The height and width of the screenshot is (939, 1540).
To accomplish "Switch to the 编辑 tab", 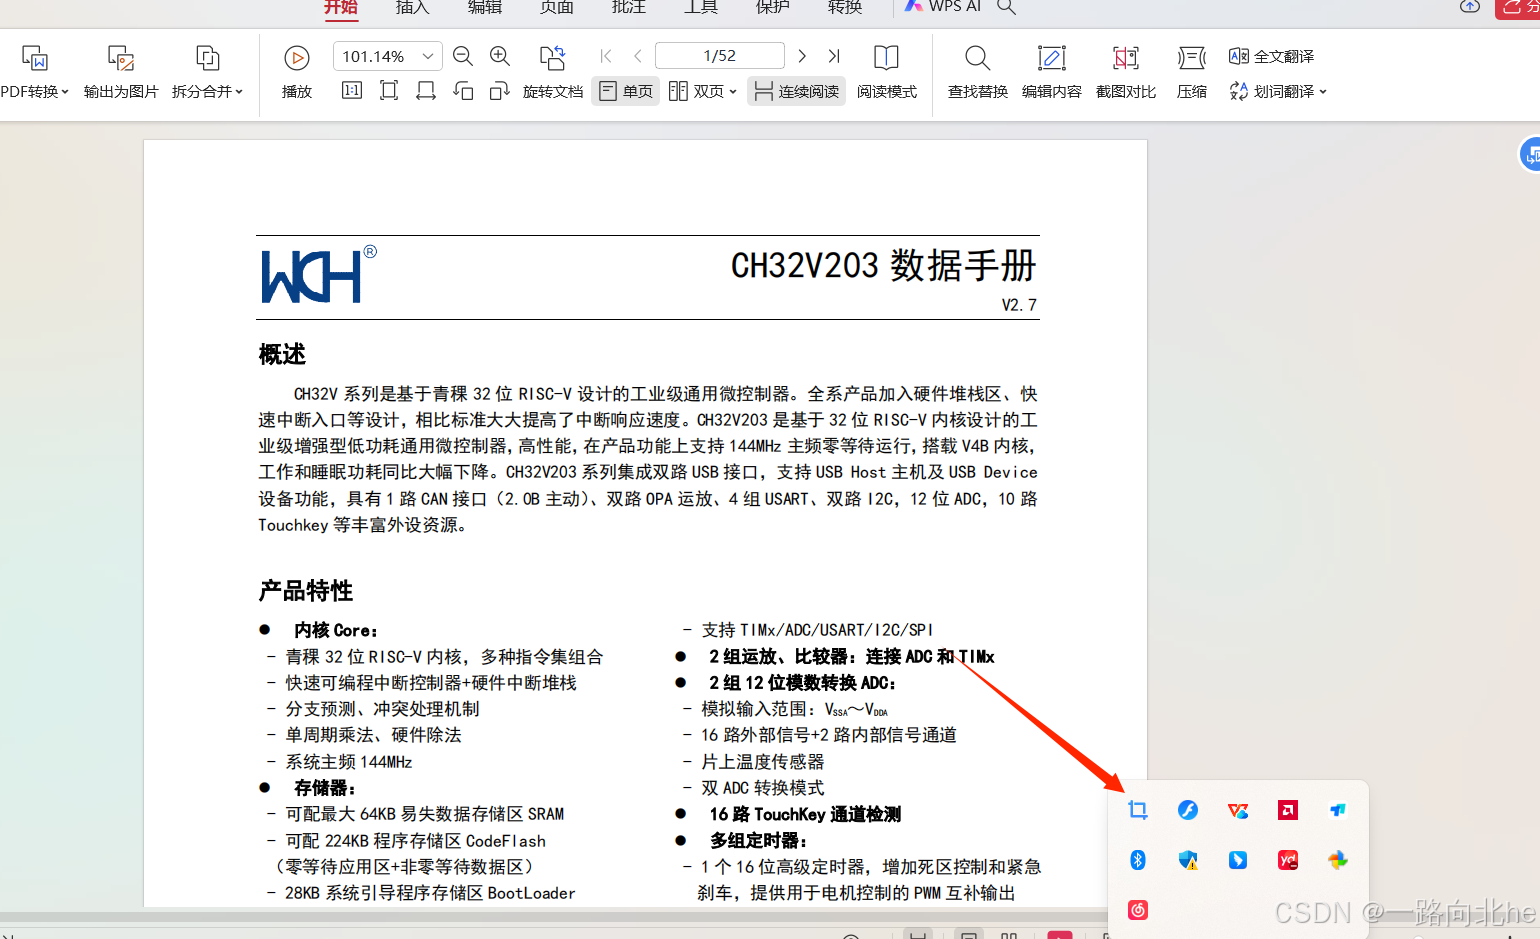I will coord(484,7).
